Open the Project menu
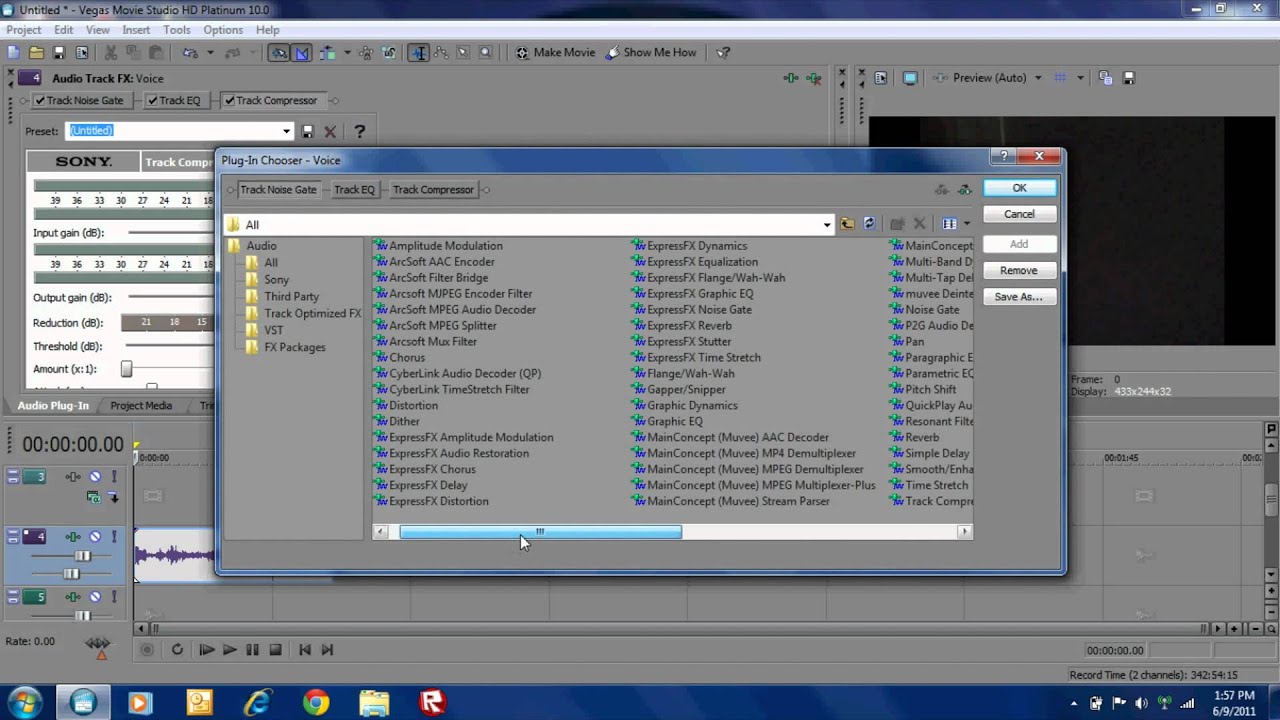The height and width of the screenshot is (720, 1280). 24,30
